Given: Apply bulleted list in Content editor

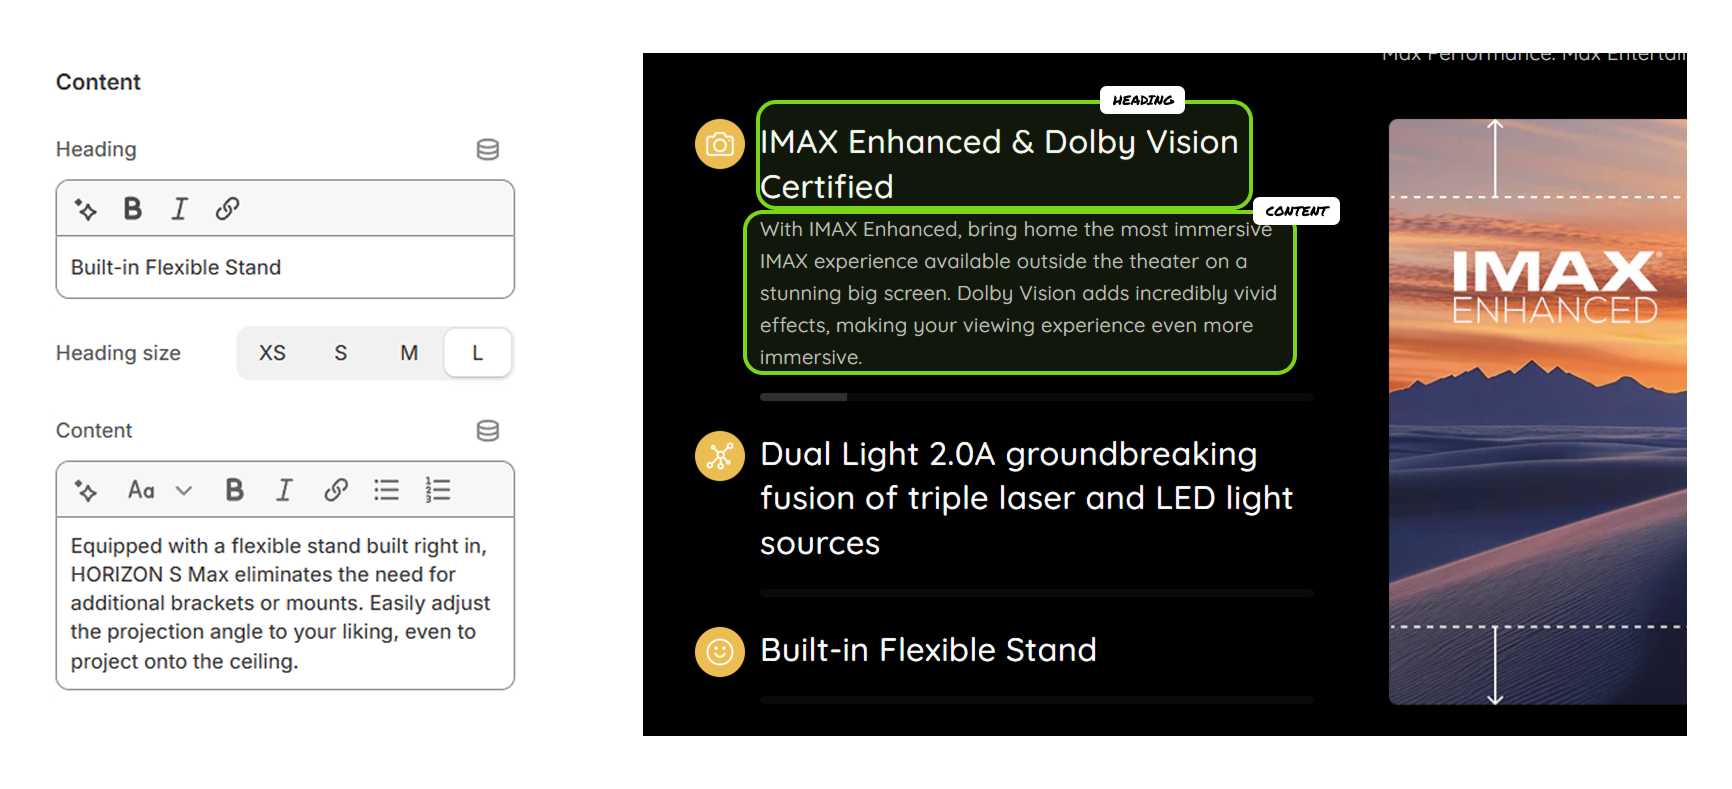Looking at the screenshot, I should (387, 490).
